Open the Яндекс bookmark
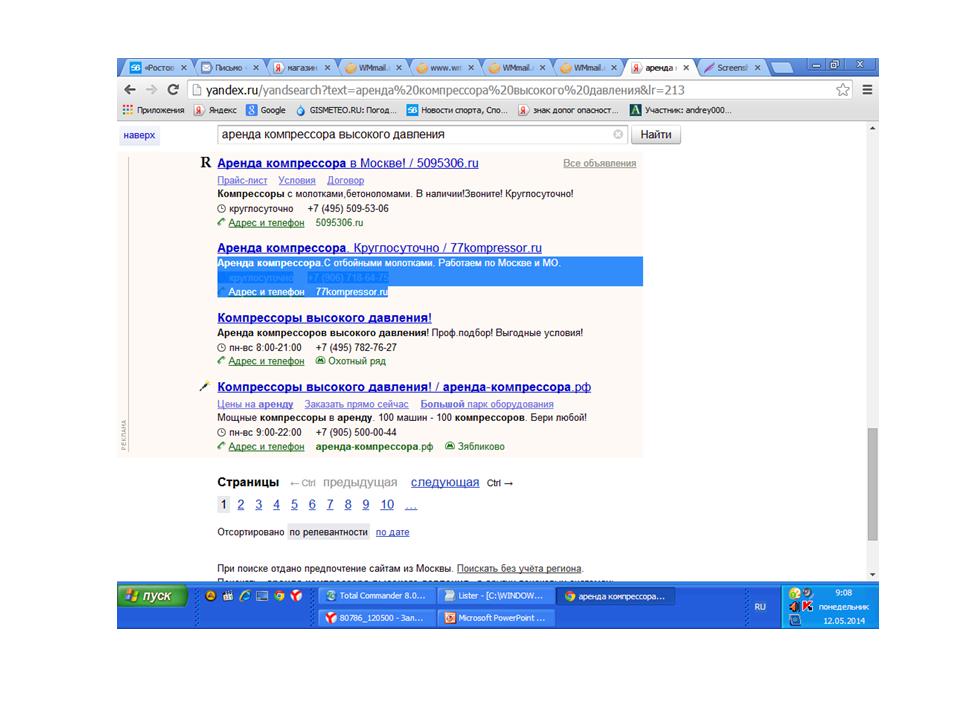 pyautogui.click(x=215, y=110)
